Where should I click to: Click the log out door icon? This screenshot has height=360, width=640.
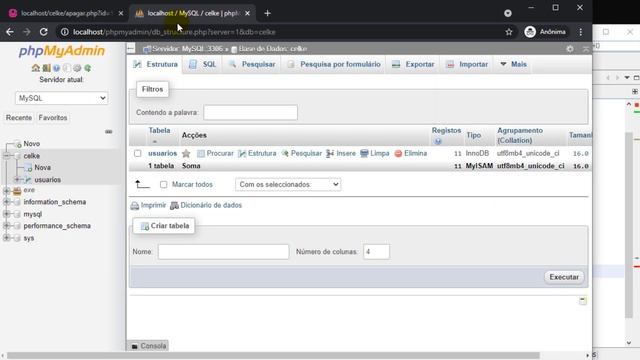pyautogui.click(x=46, y=68)
